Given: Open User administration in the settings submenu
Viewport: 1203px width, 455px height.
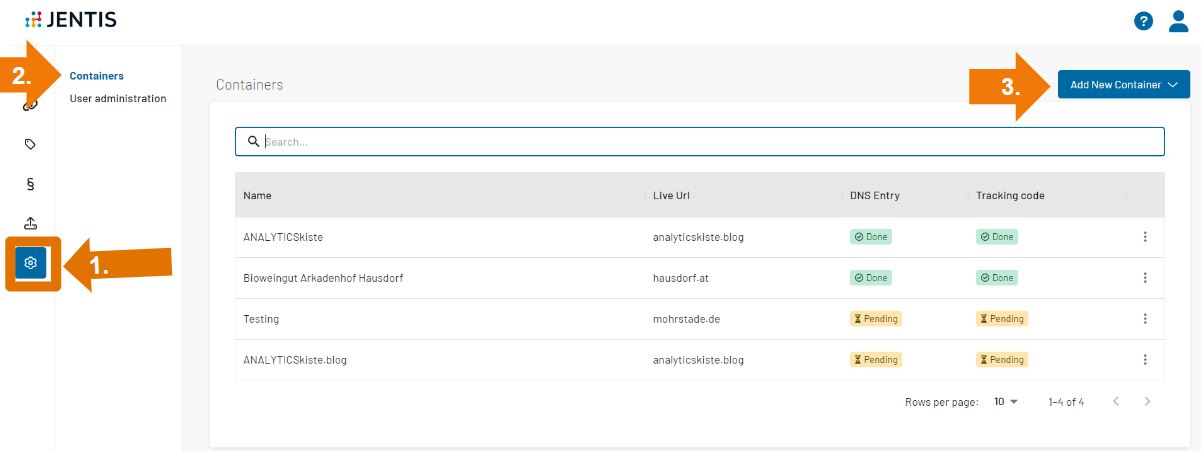Looking at the screenshot, I should coord(118,99).
